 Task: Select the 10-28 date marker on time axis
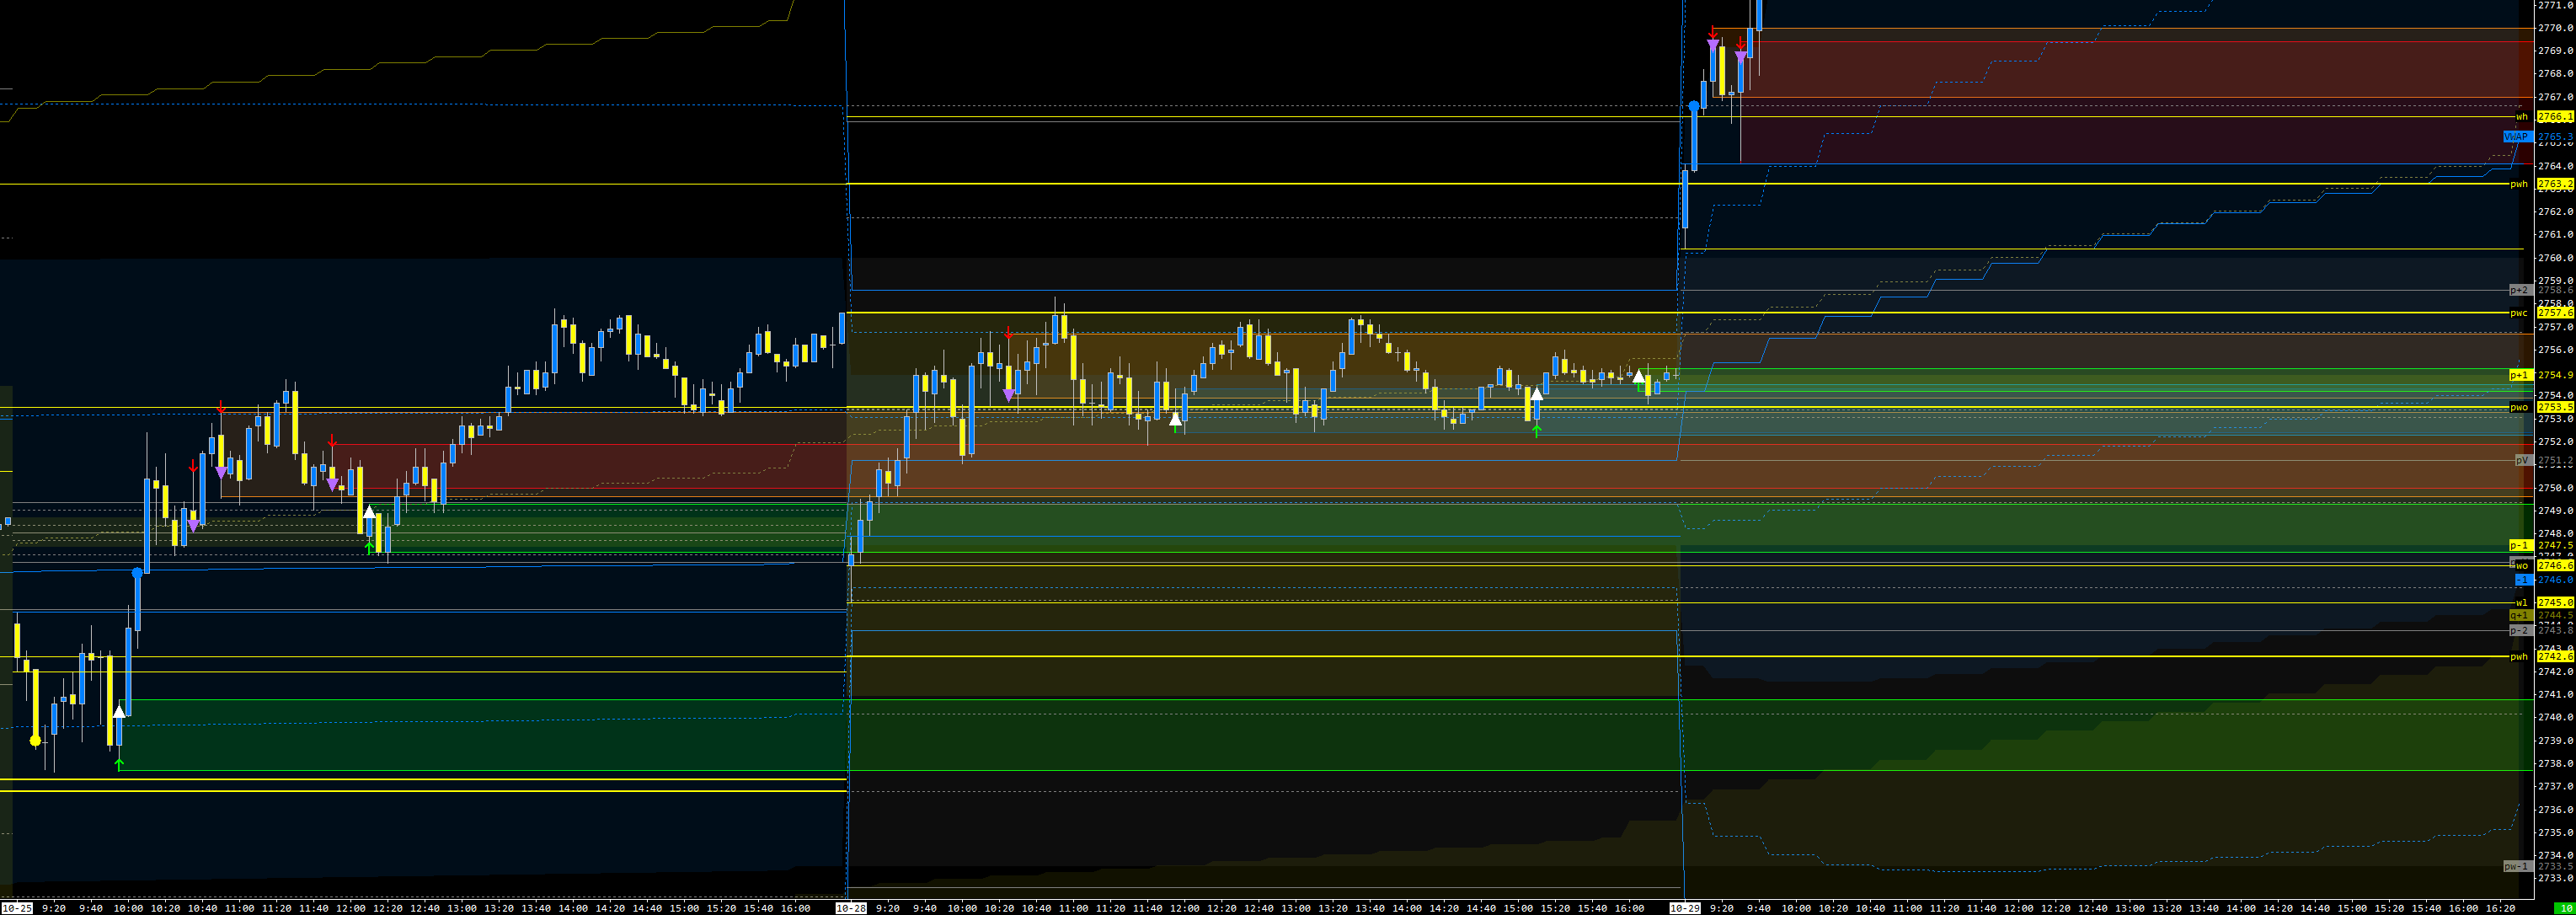click(851, 908)
